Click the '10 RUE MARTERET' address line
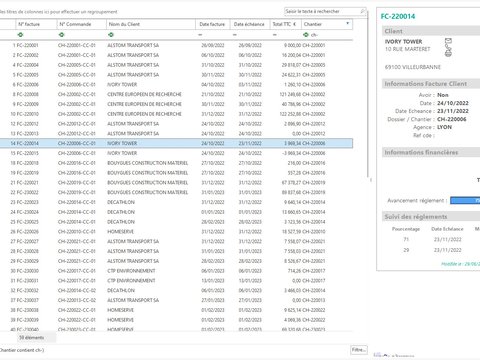The height and width of the screenshot is (360, 480). click(407, 49)
